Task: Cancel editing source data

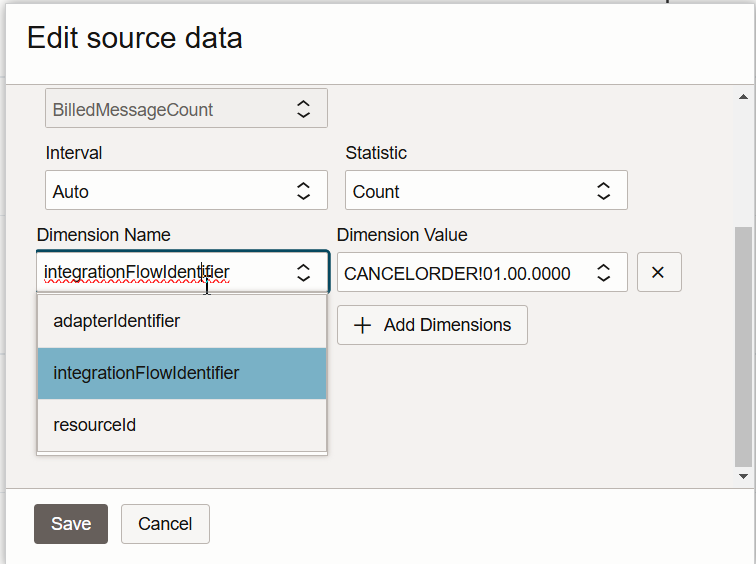Action: [x=165, y=524]
